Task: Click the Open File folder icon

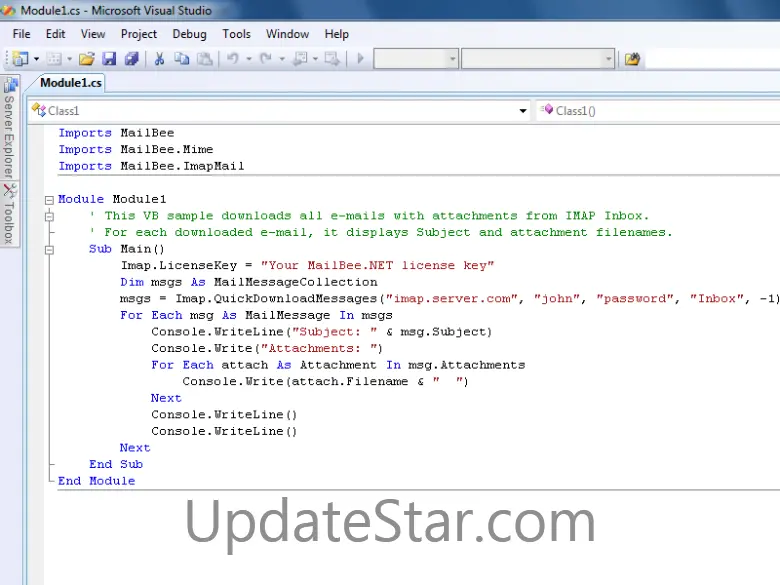Action: [x=87, y=59]
